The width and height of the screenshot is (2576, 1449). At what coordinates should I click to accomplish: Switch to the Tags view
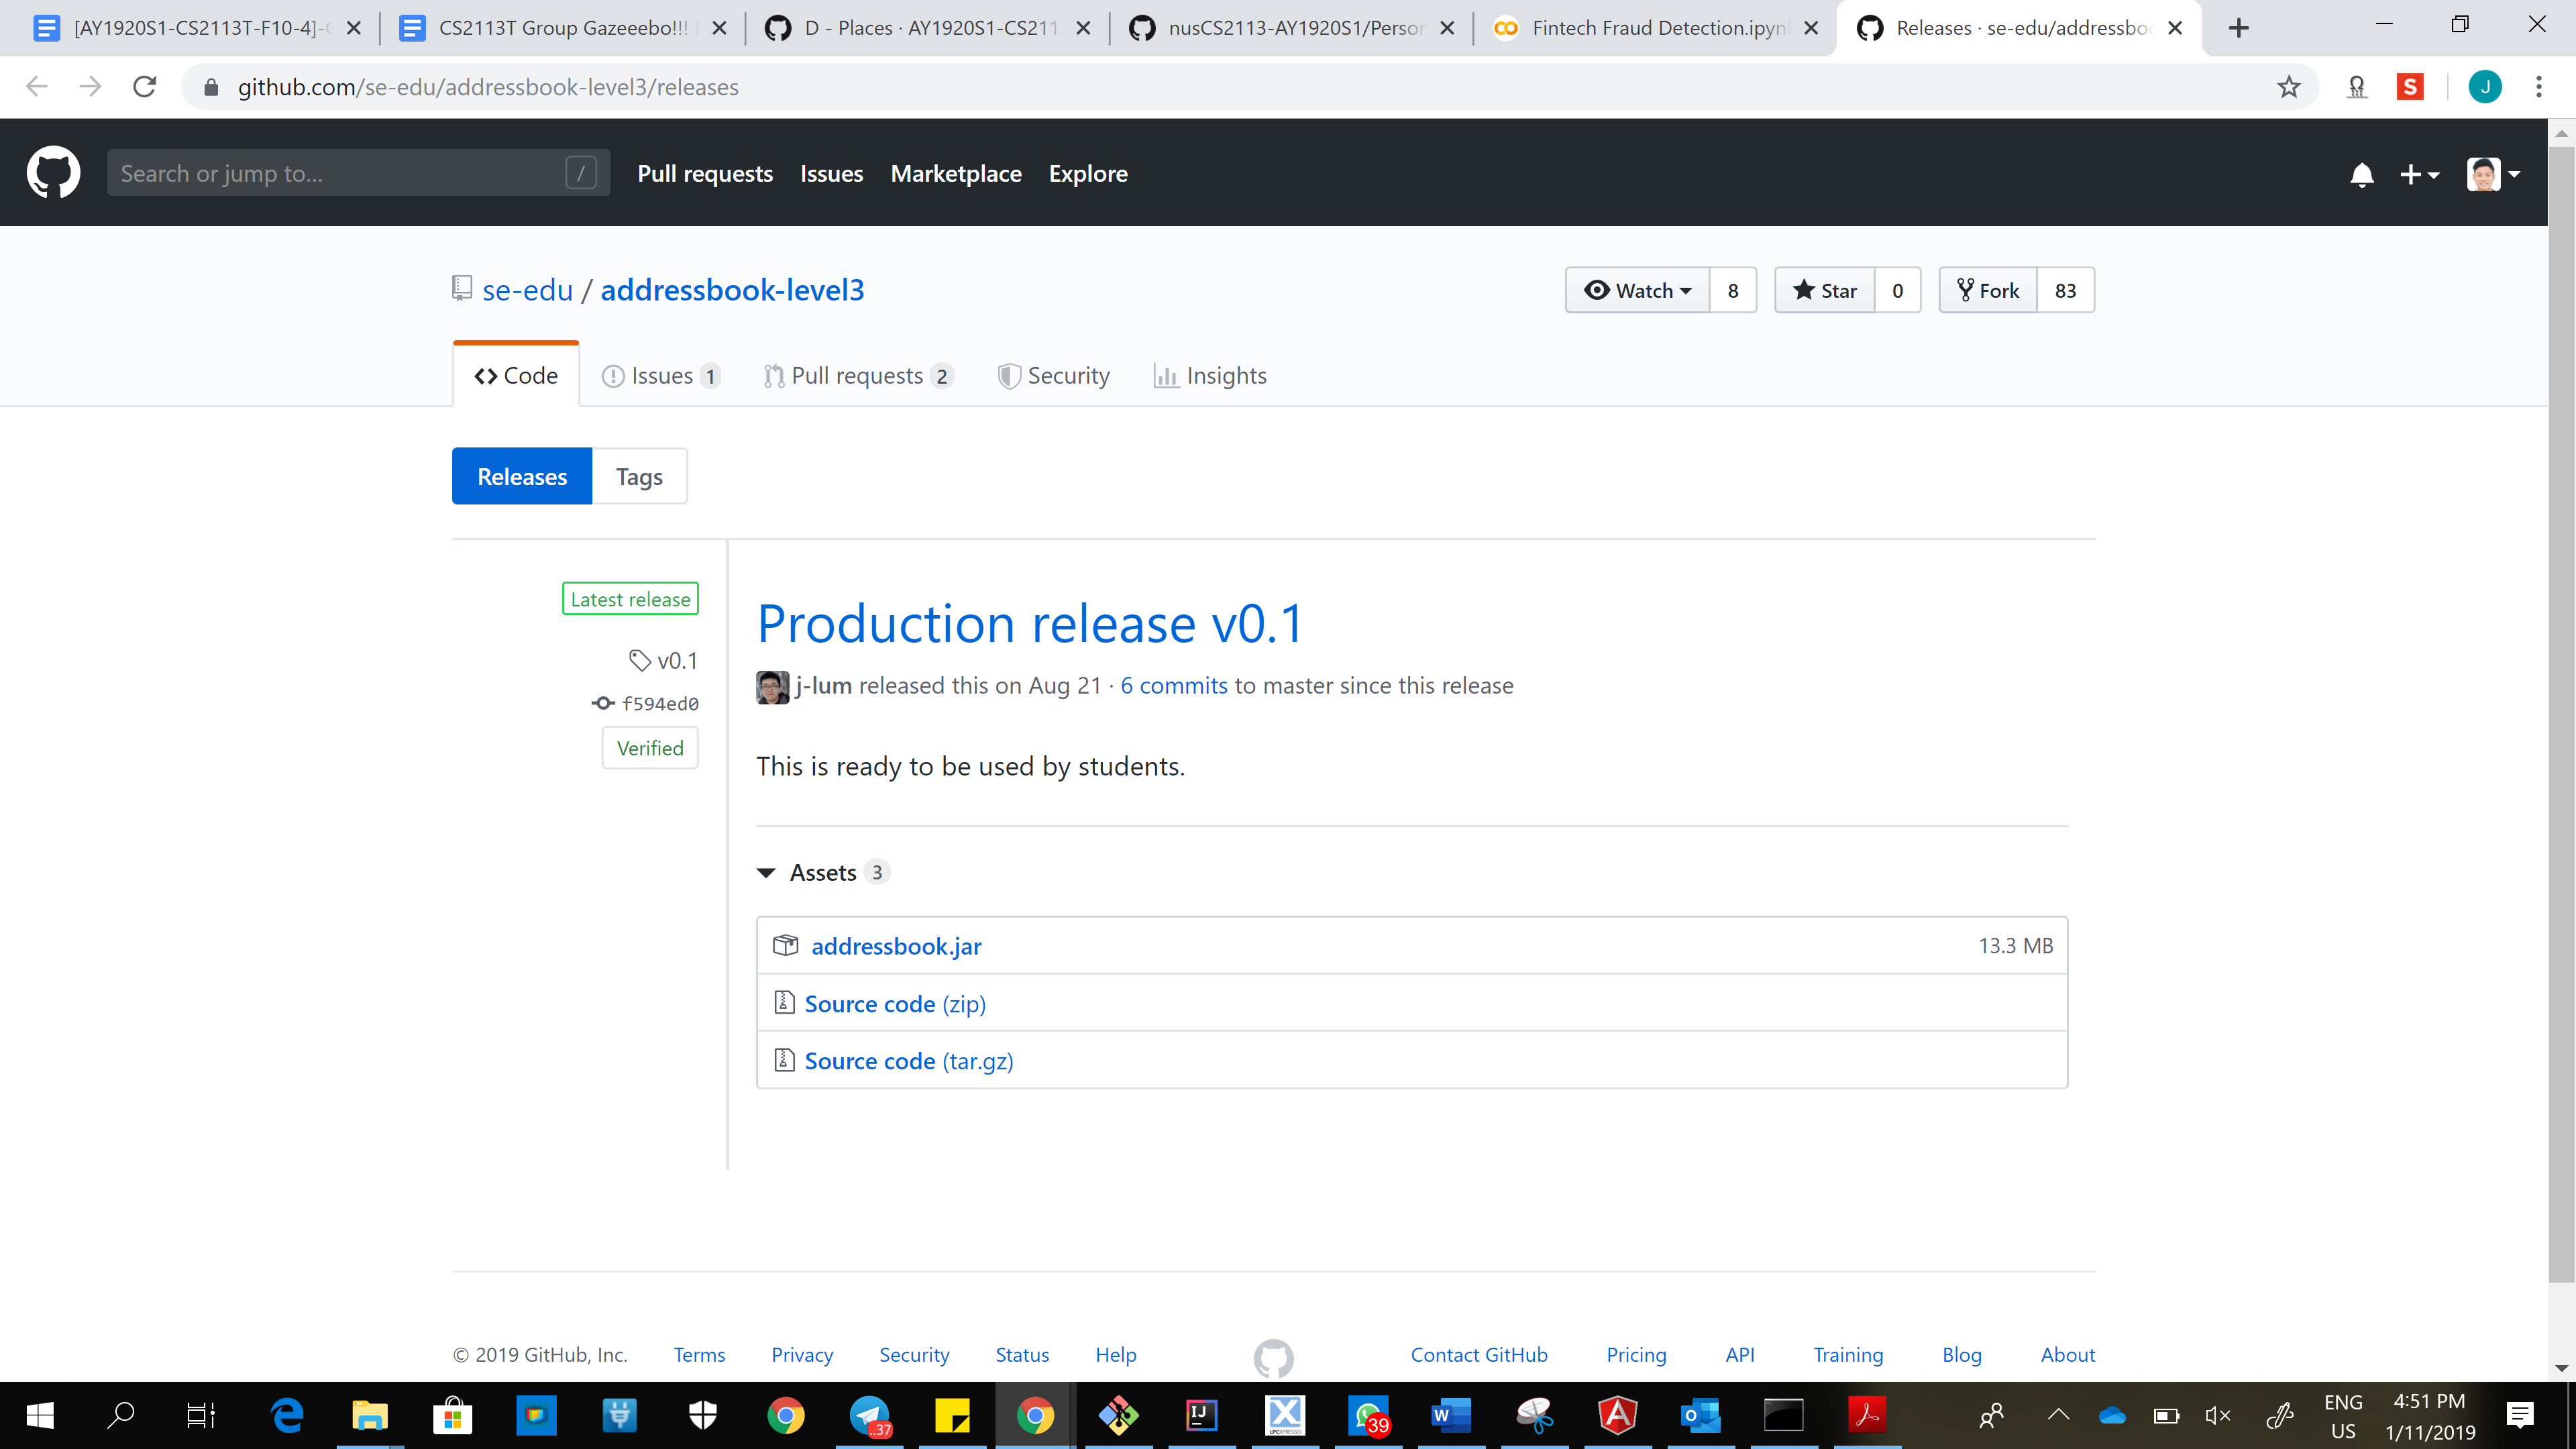click(x=639, y=477)
